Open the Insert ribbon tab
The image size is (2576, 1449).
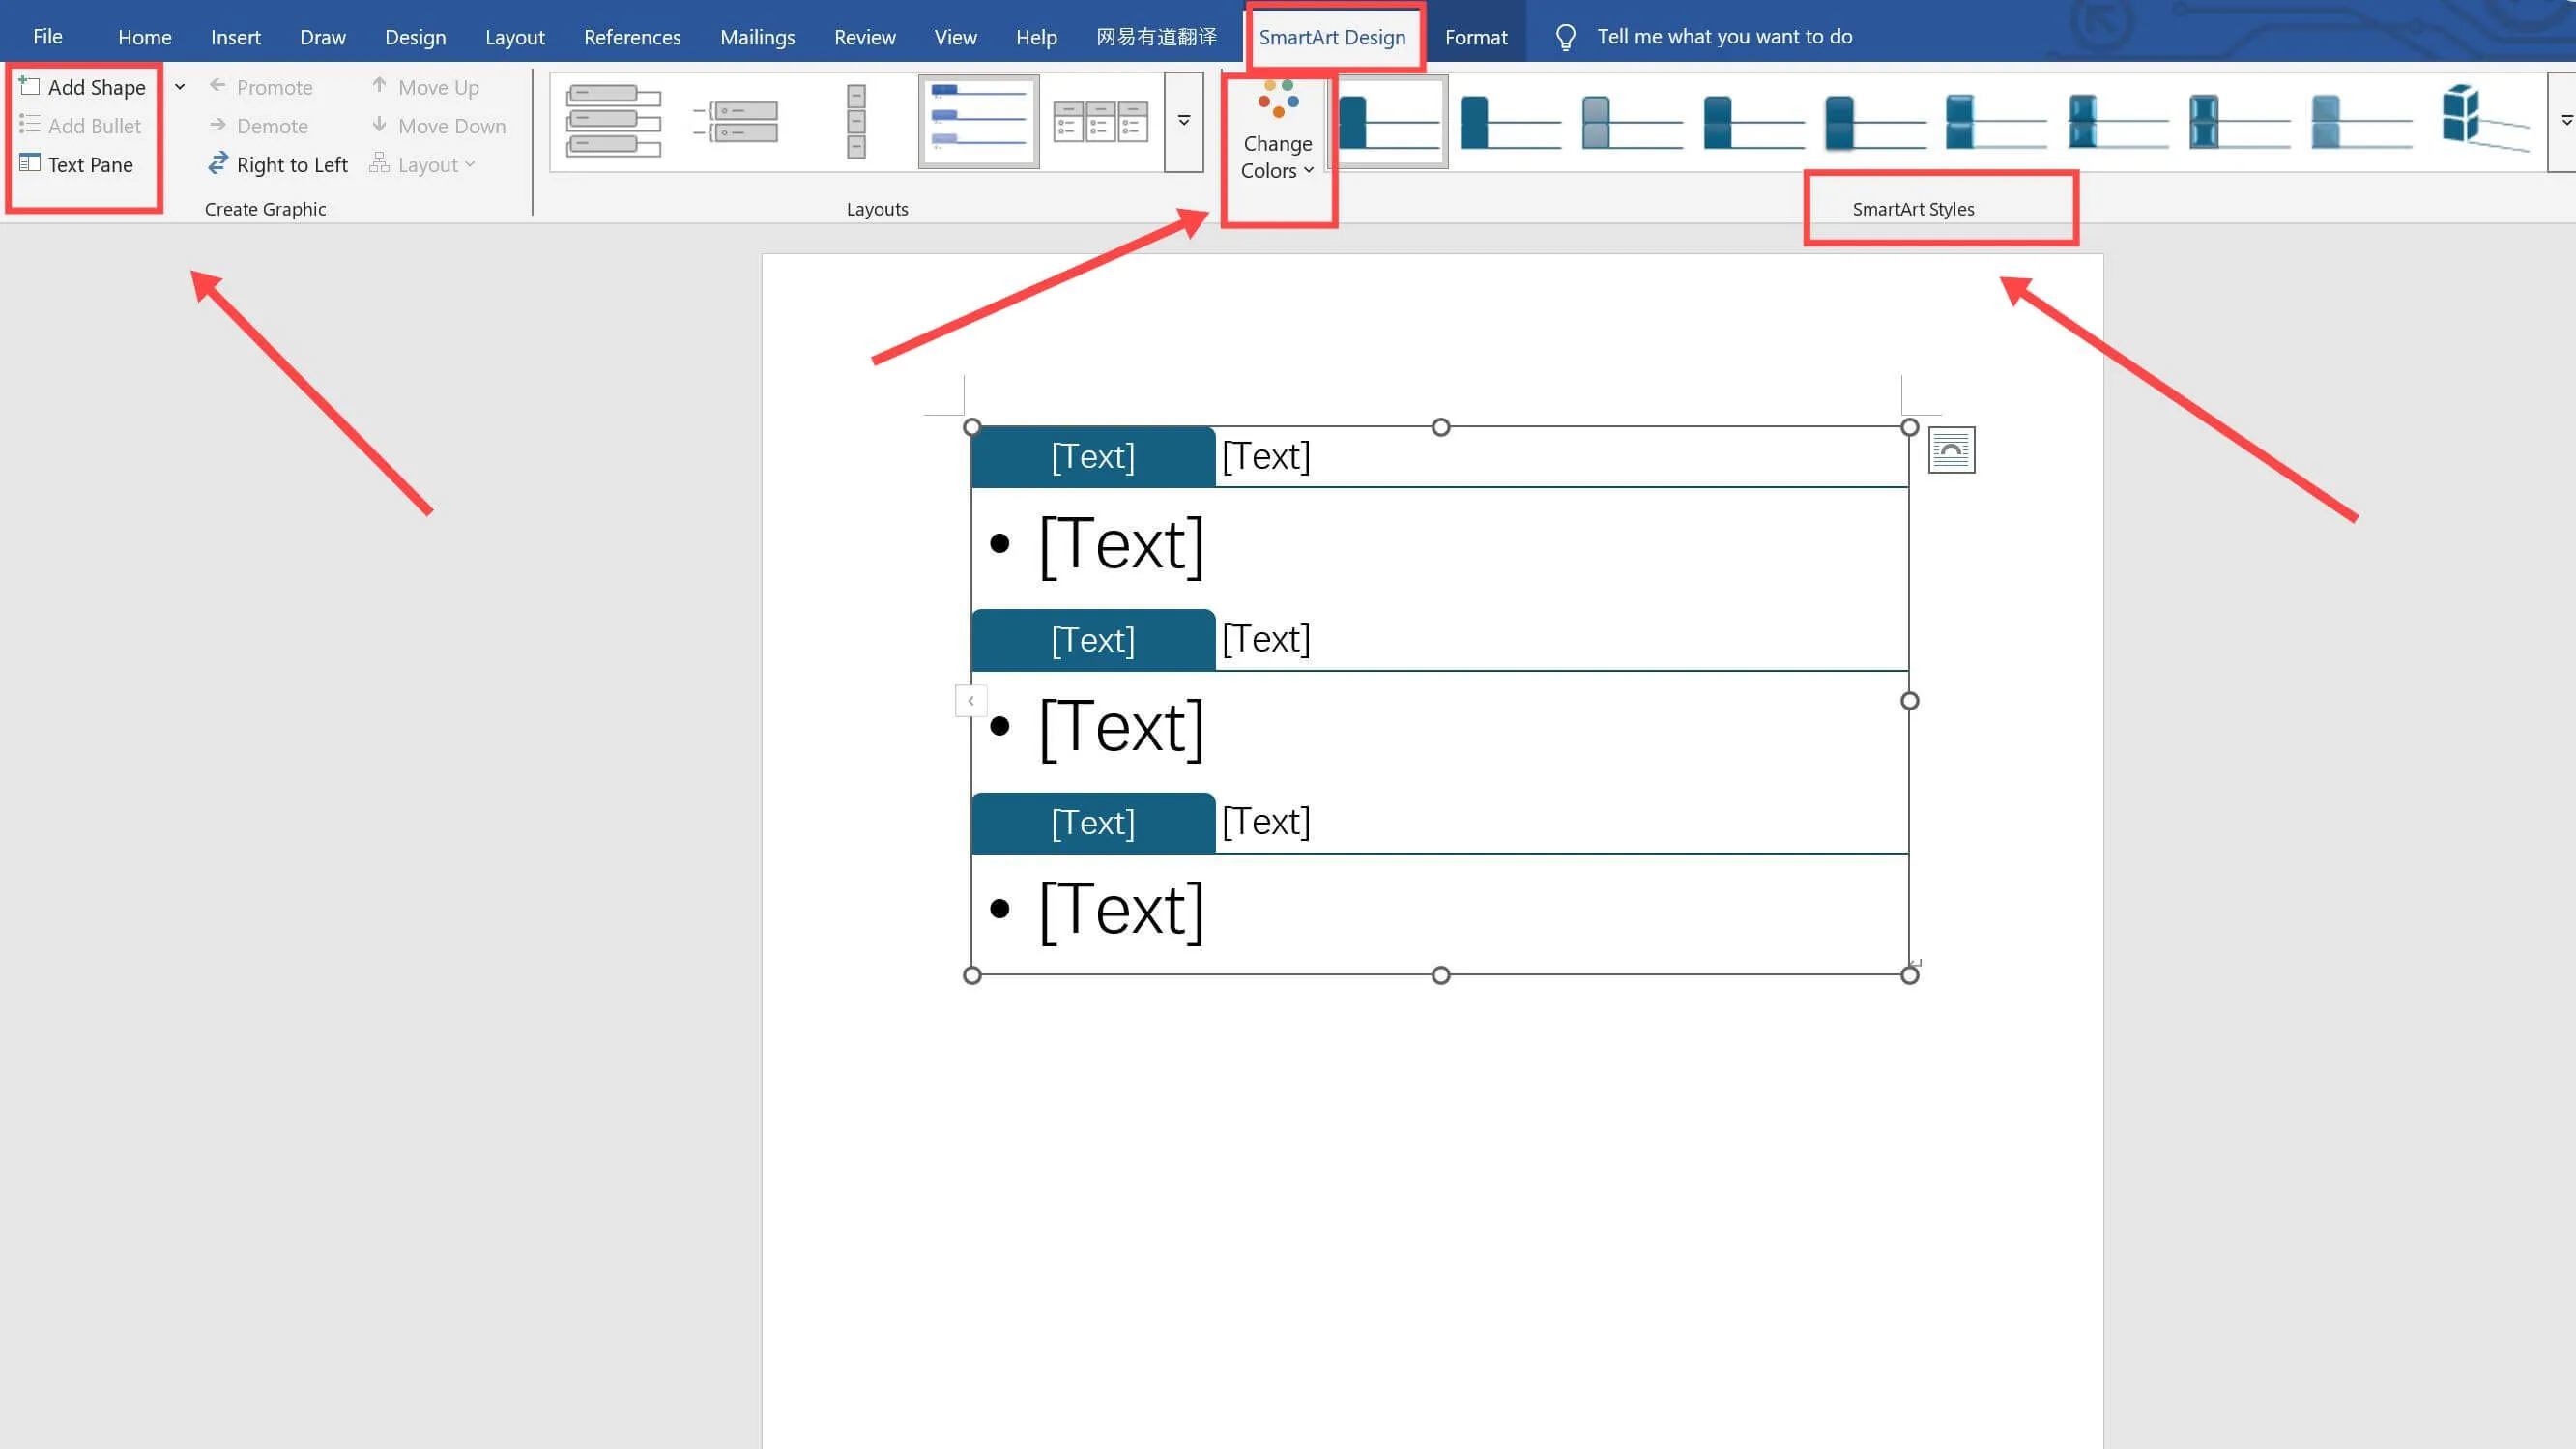(x=235, y=37)
